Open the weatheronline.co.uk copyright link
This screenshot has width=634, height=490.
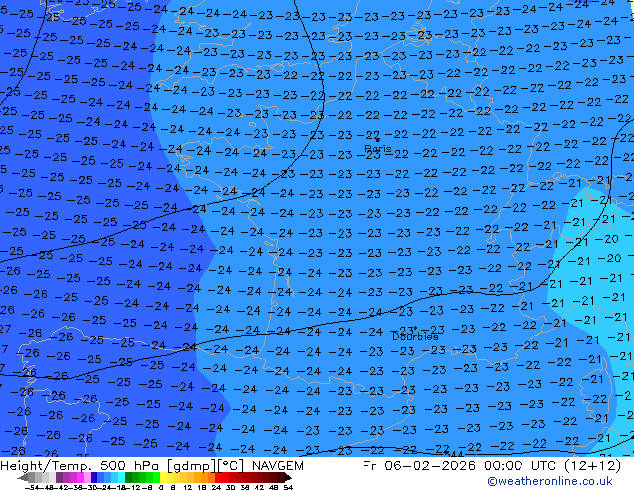tap(549, 481)
